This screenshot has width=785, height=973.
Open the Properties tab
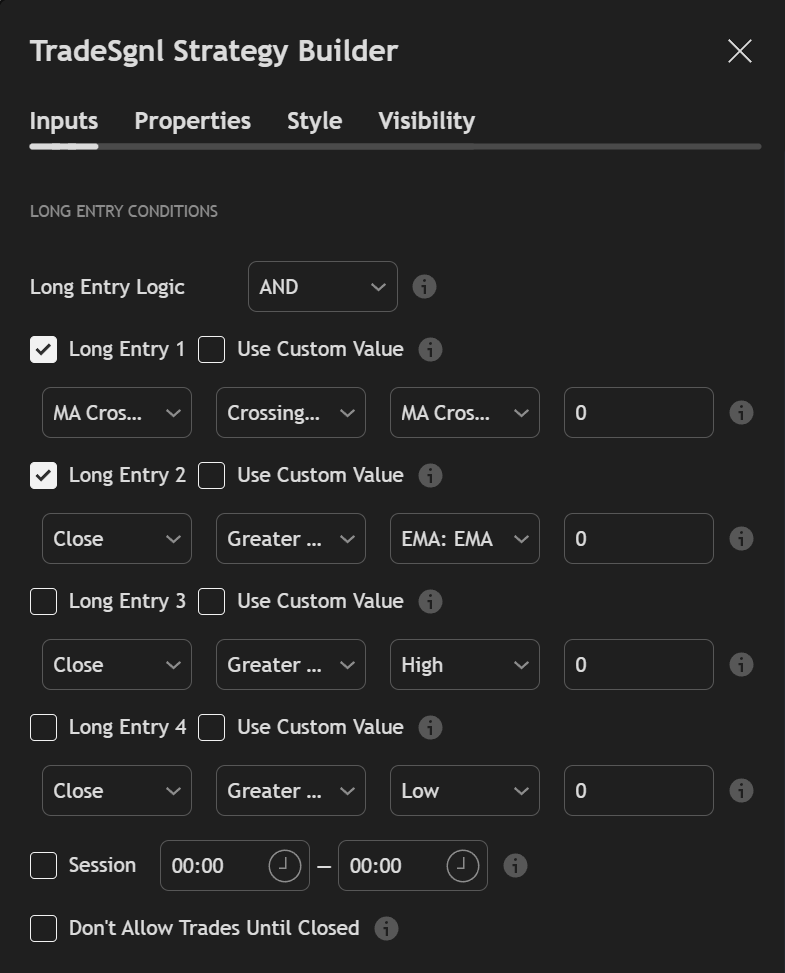pos(192,120)
